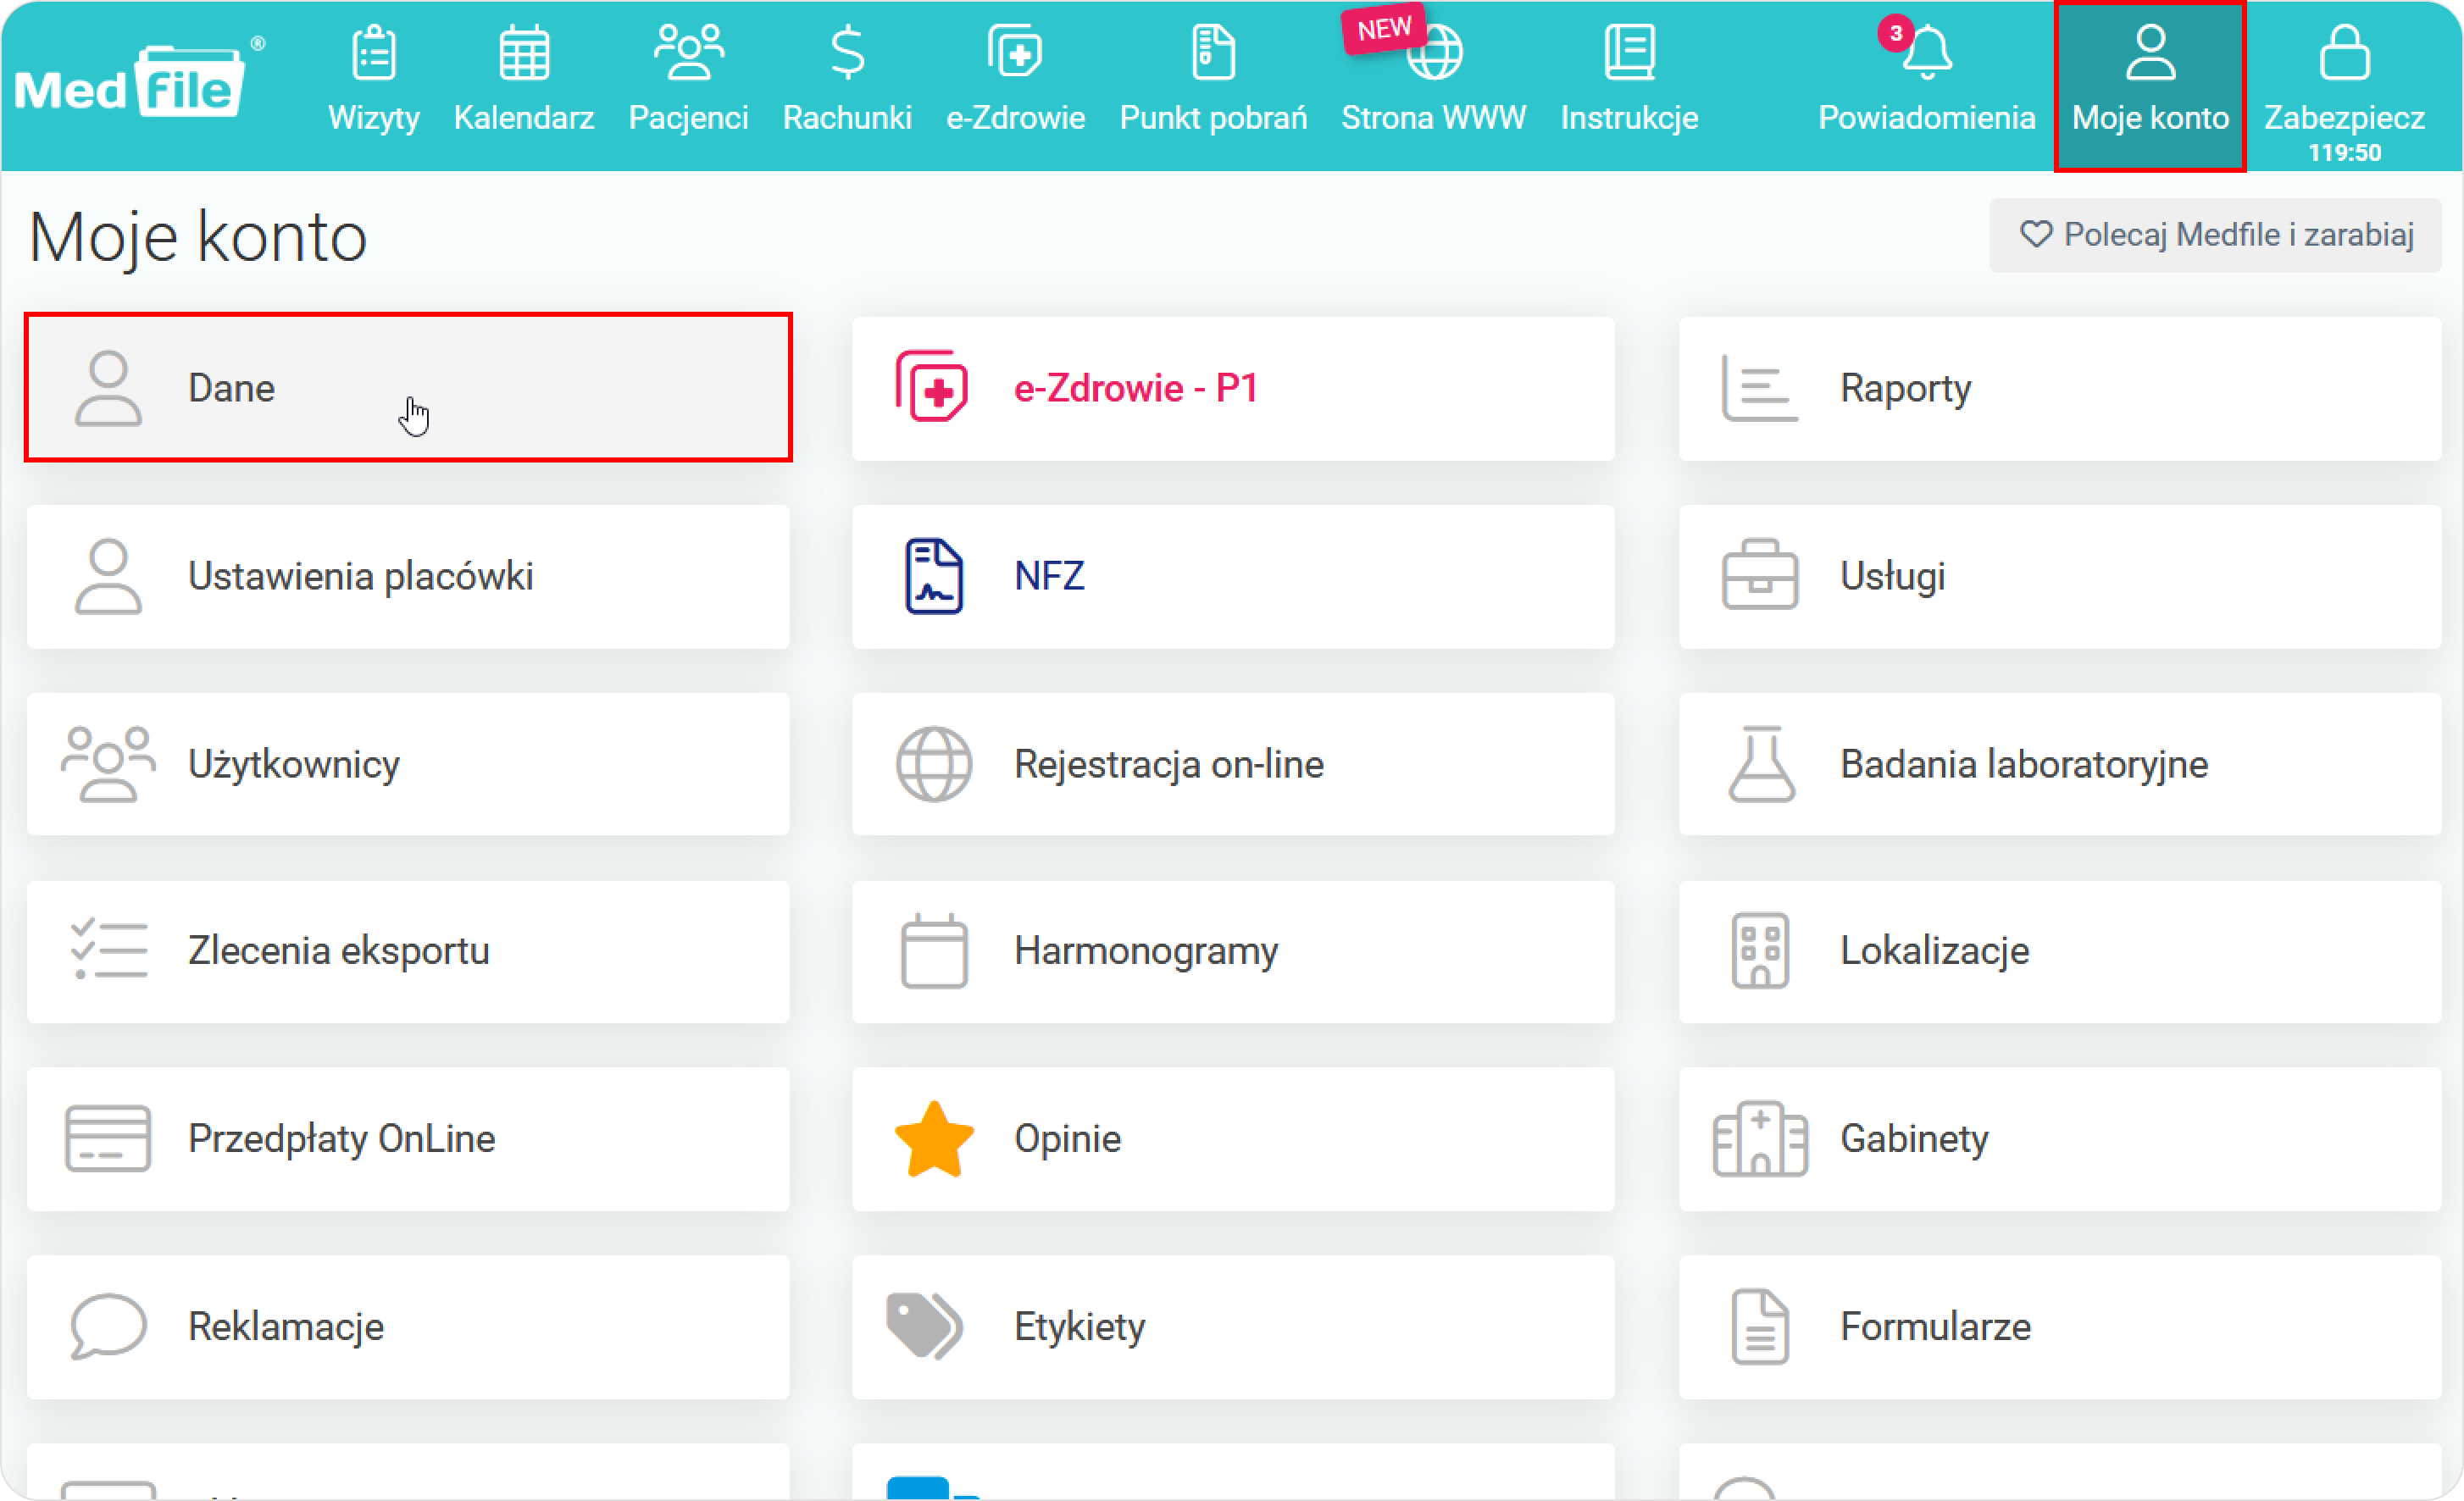Click the Reklamacje speech bubble icon
This screenshot has height=1501, width=2464.
point(108,1326)
